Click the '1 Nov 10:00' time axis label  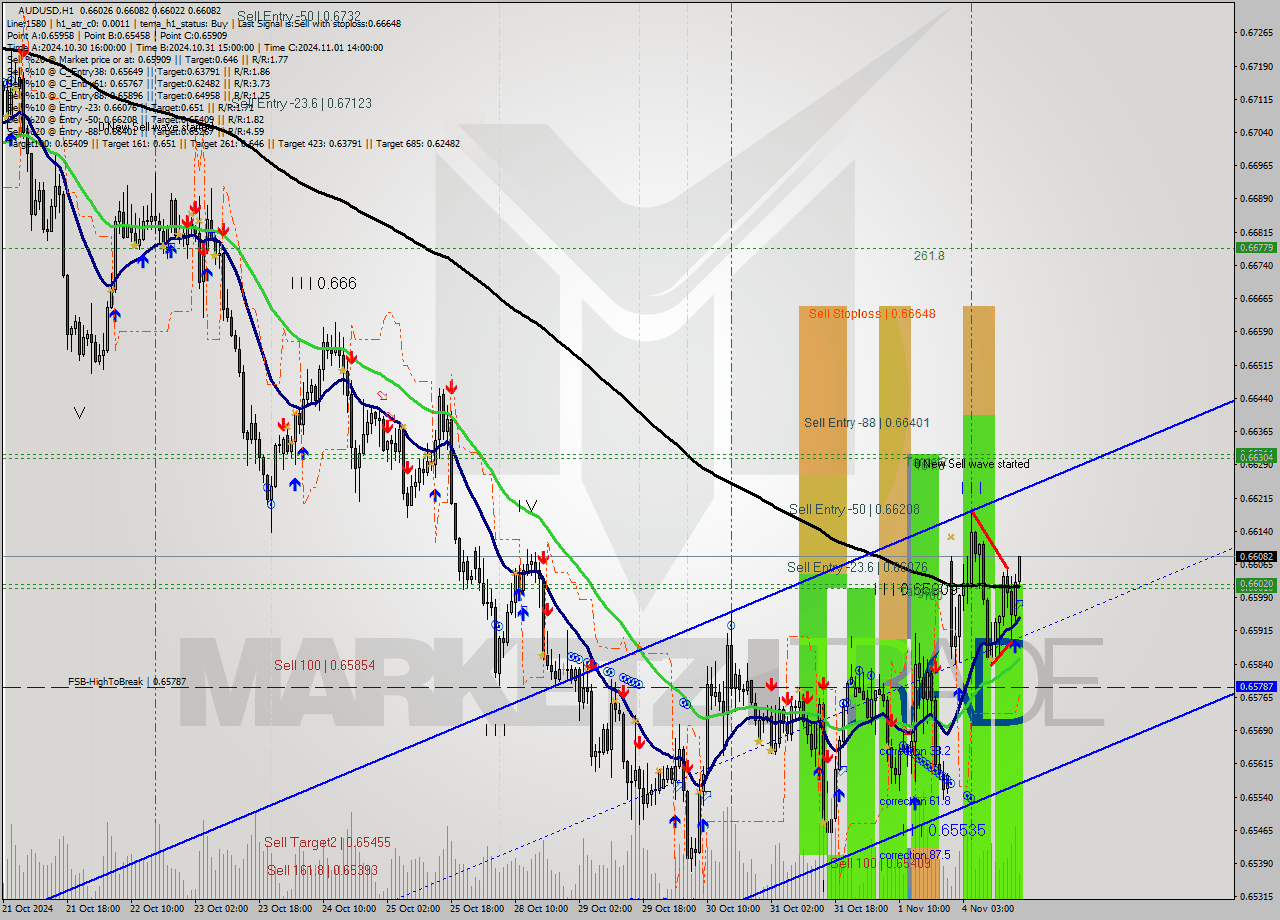(x=923, y=909)
